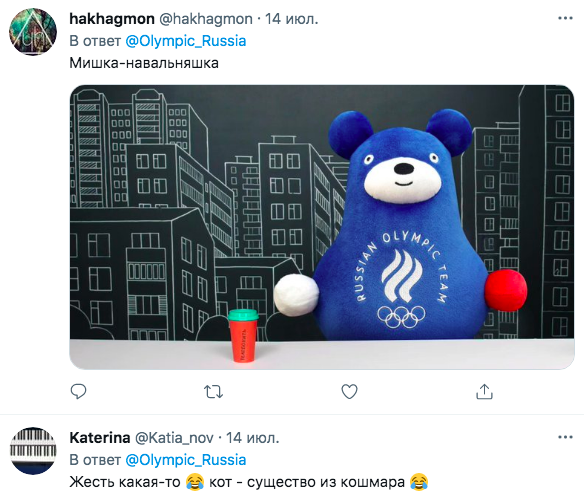The width and height of the screenshot is (584, 502).
Task: Open the hakhagmon display name profile
Action: [x=112, y=19]
